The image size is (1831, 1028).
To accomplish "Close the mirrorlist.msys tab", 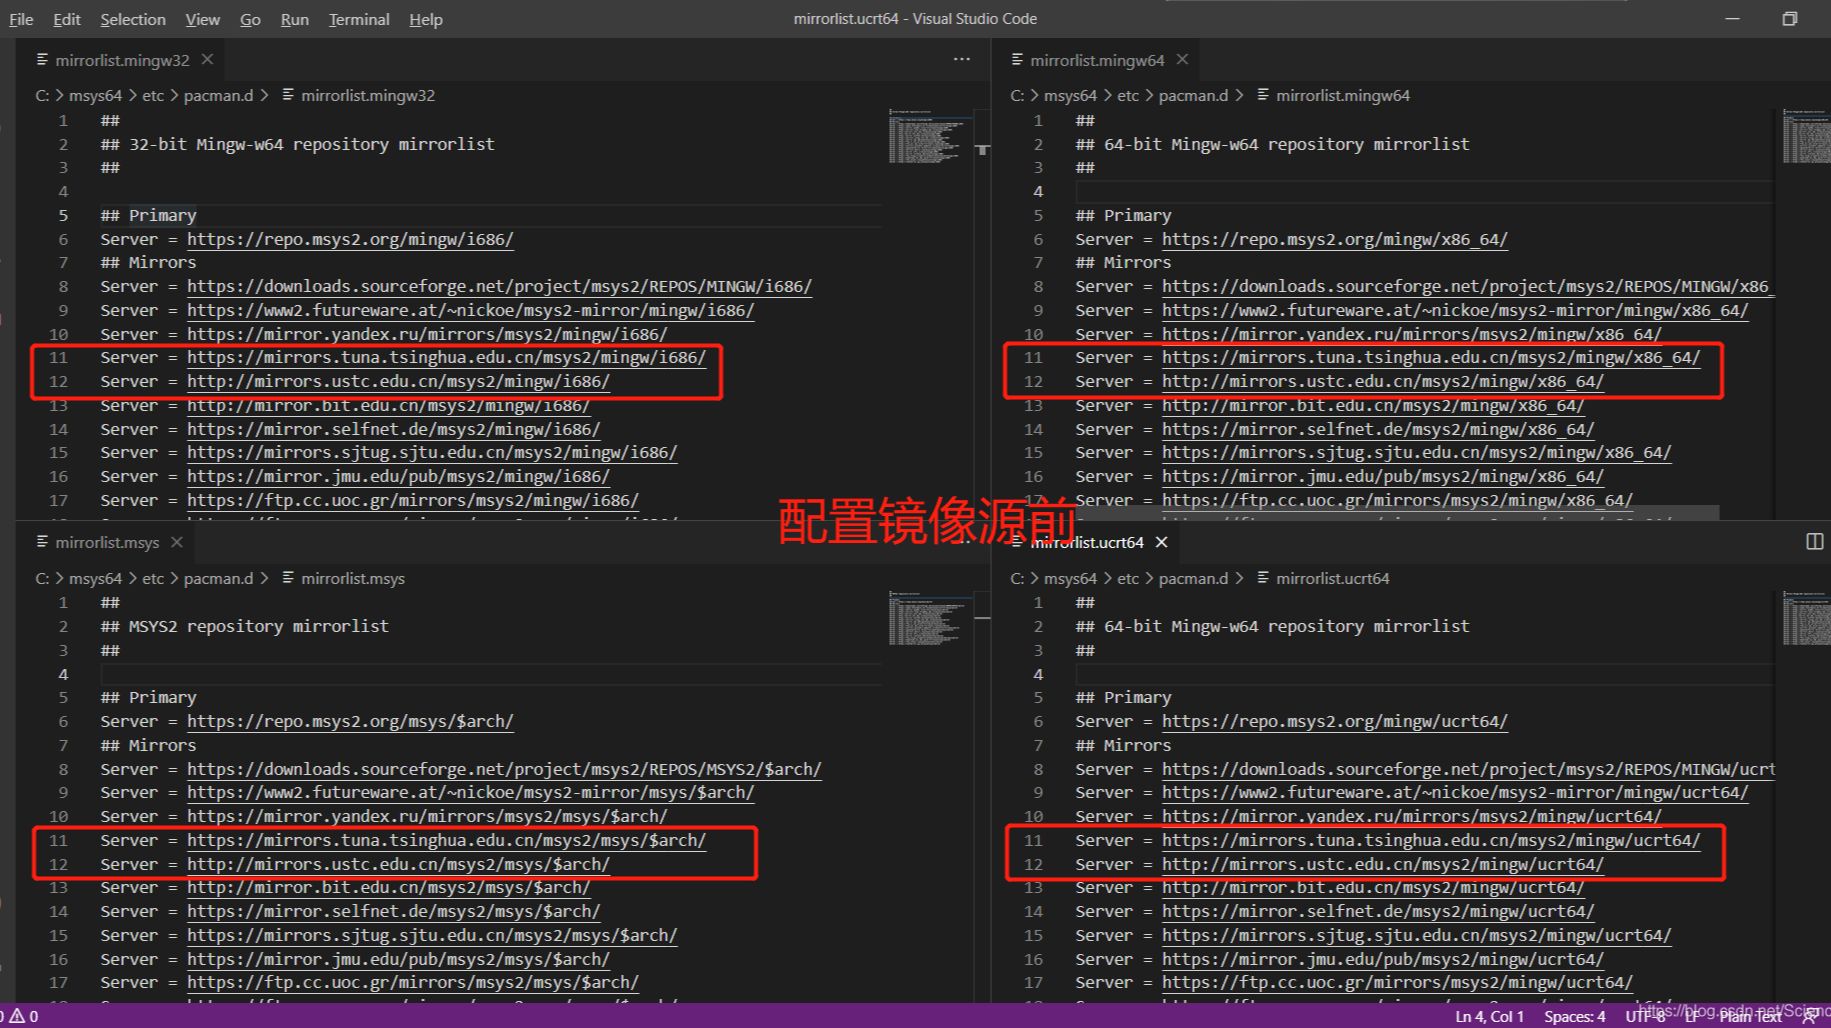I will [x=176, y=541].
